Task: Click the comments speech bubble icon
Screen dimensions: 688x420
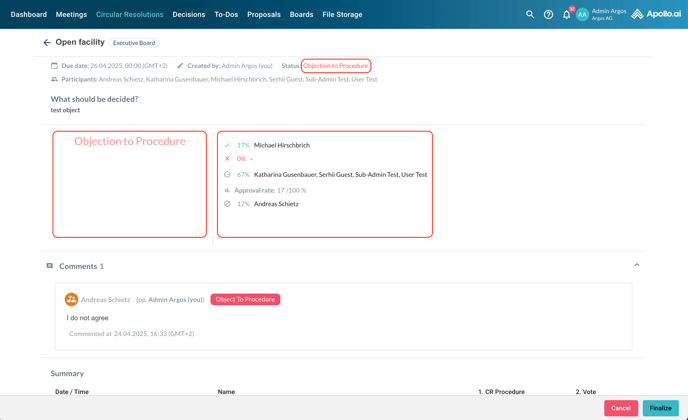Action: tap(50, 266)
